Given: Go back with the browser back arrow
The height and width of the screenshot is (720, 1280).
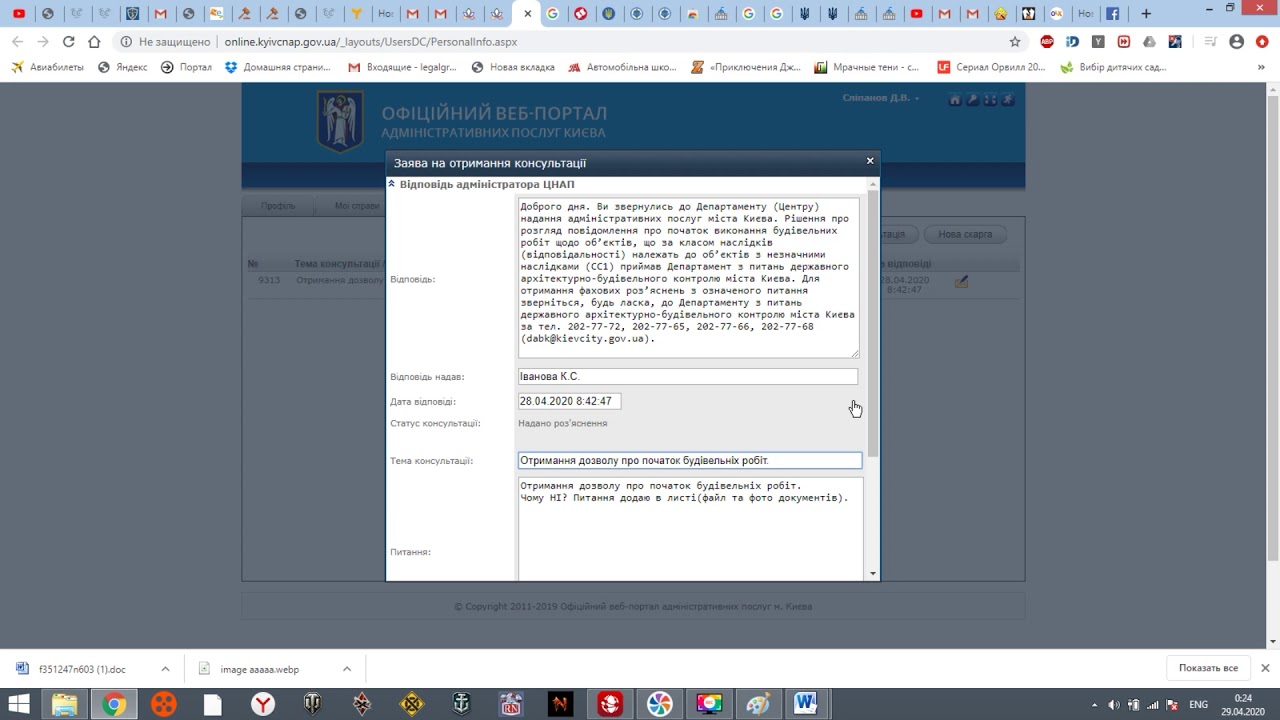Looking at the screenshot, I should 17,42.
